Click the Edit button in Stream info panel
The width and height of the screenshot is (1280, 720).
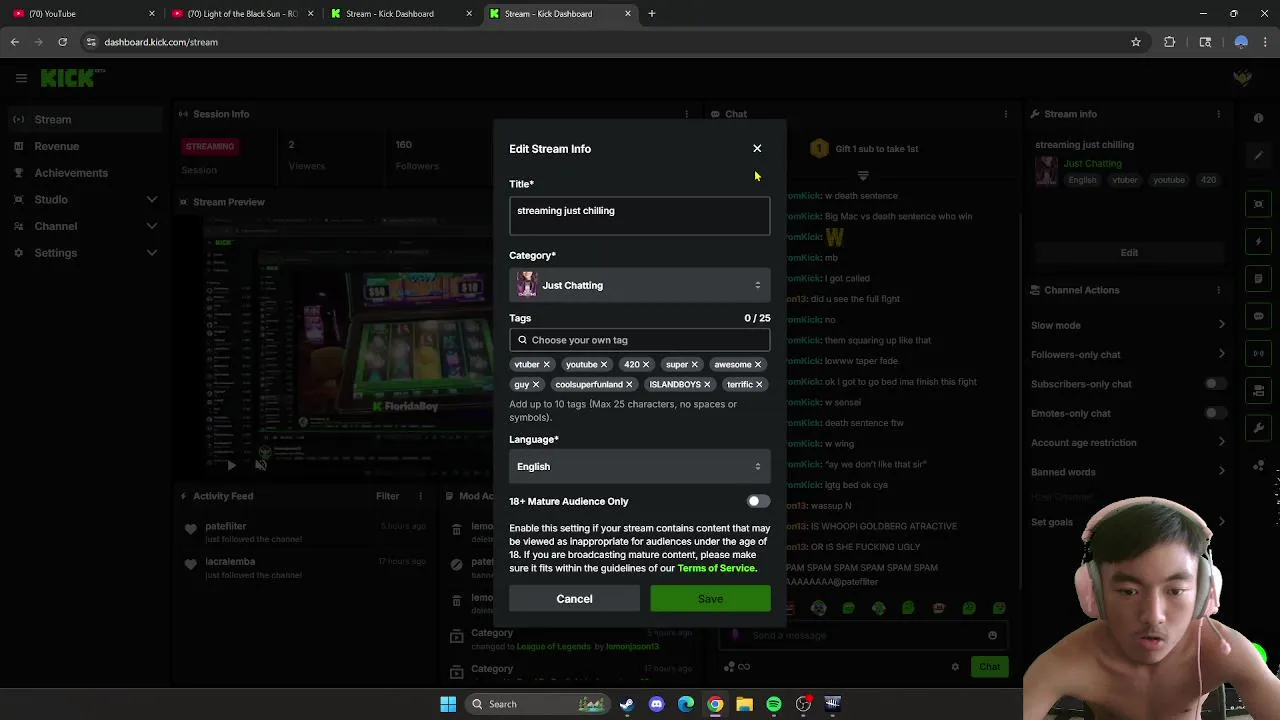pos(1129,253)
